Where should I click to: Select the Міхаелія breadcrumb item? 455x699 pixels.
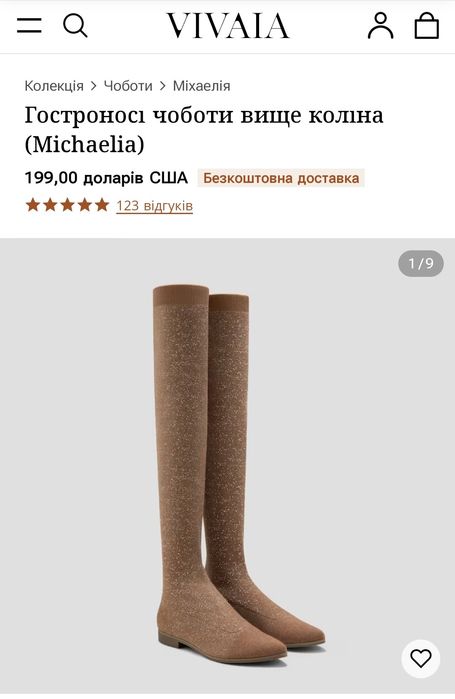(201, 86)
